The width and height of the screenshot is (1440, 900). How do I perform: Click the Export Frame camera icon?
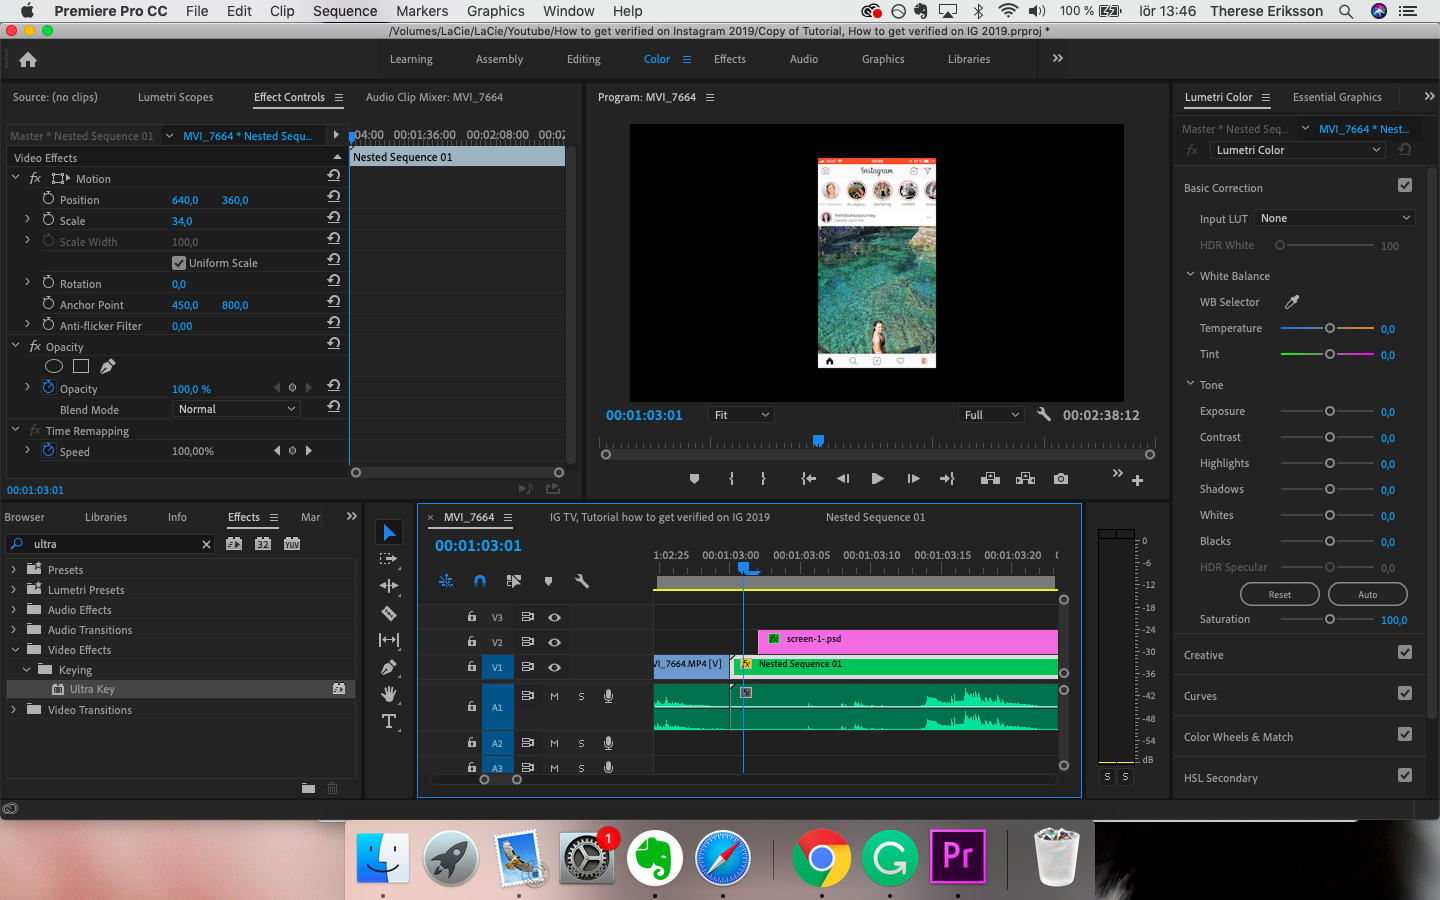pyautogui.click(x=1060, y=479)
